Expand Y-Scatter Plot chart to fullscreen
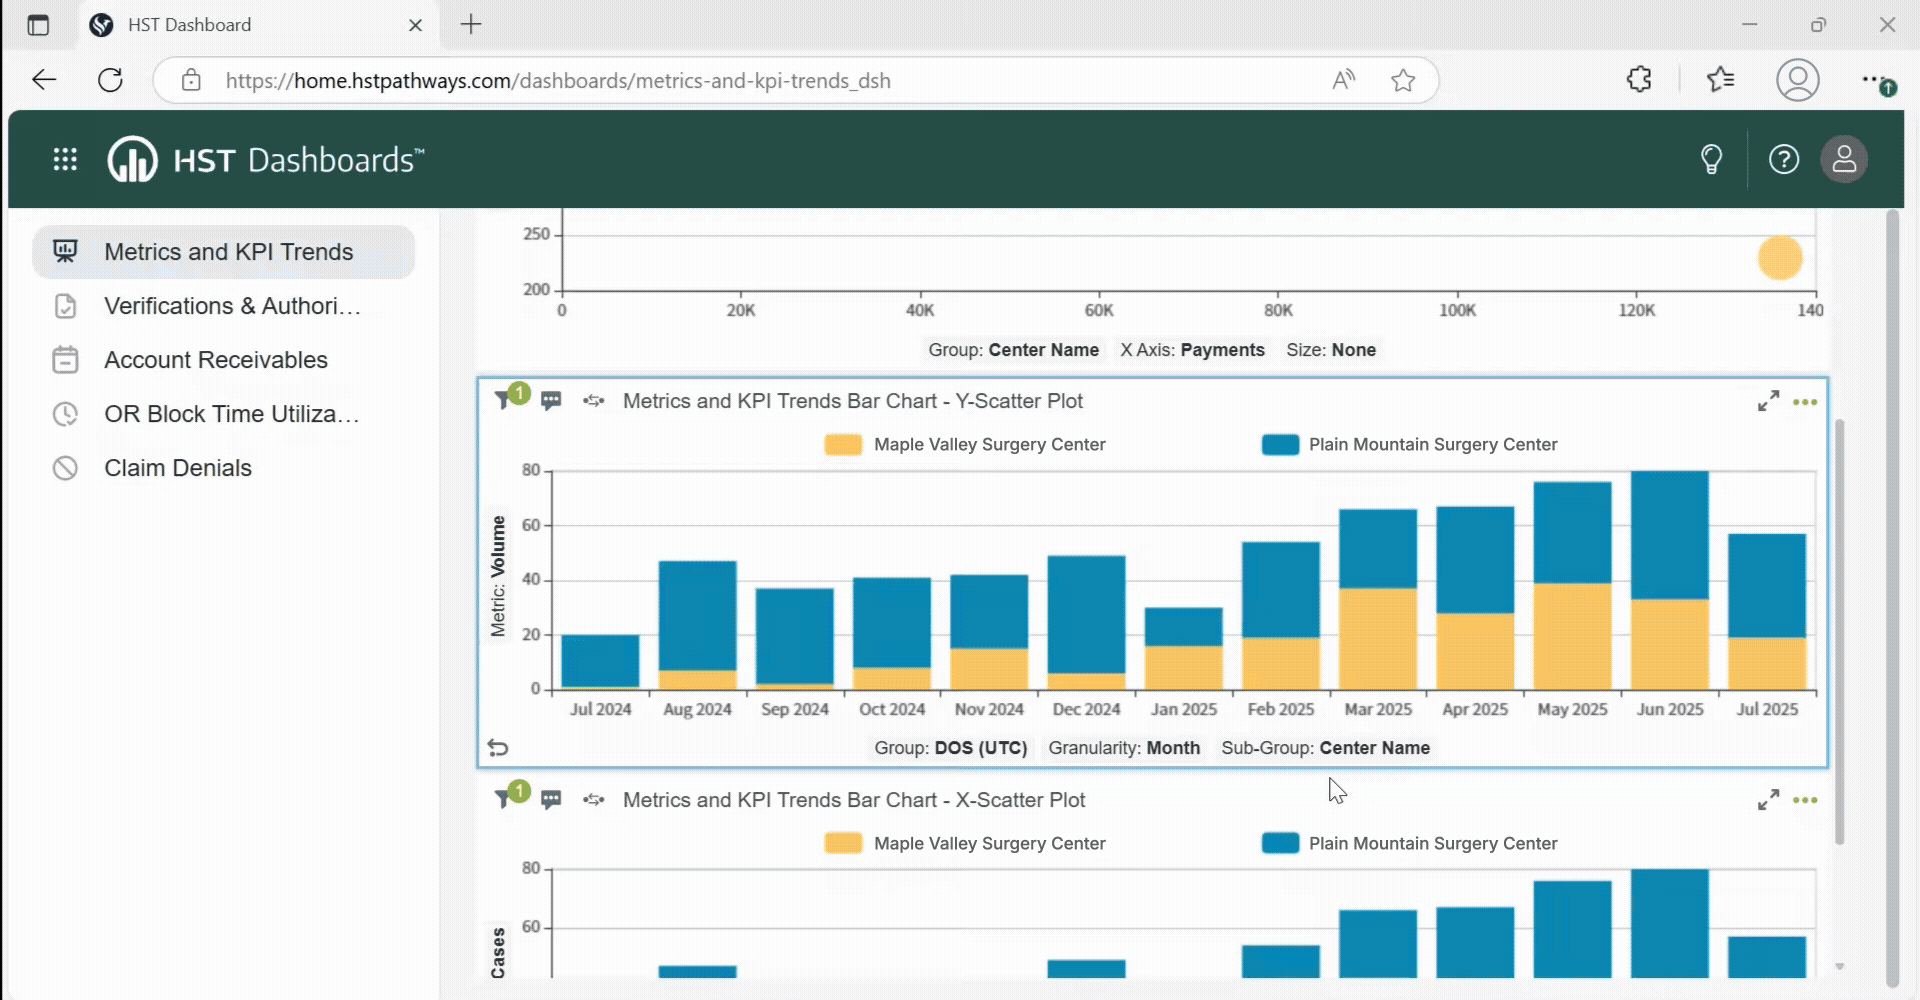1920x1000 pixels. 1768,401
